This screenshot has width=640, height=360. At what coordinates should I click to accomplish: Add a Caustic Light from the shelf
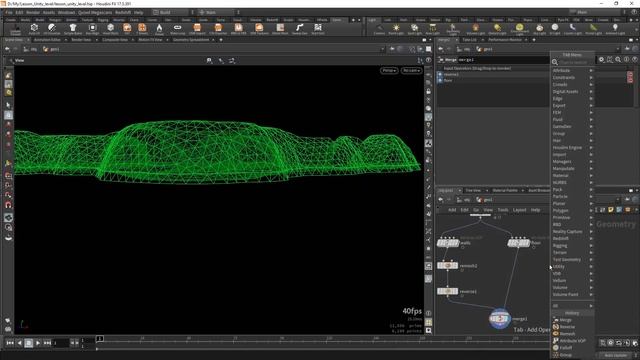tap(573, 29)
